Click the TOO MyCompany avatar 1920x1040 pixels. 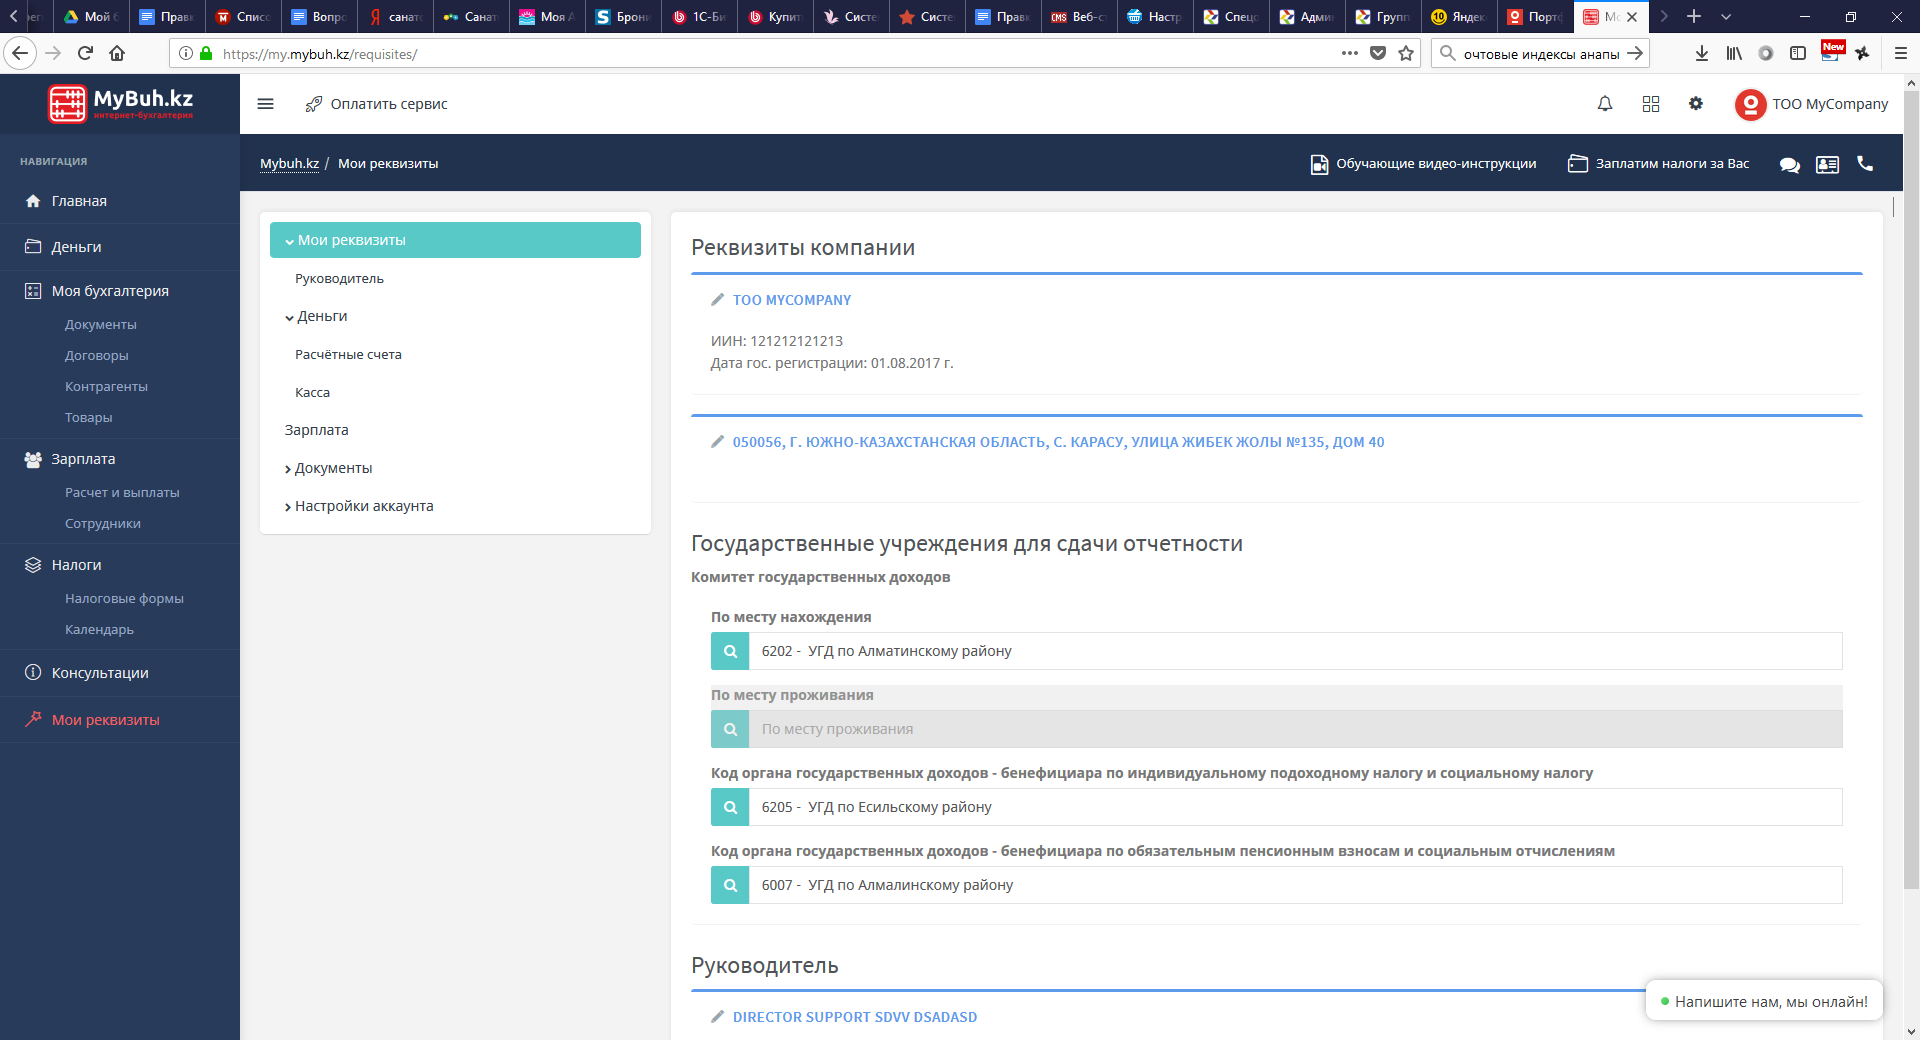tap(1751, 104)
